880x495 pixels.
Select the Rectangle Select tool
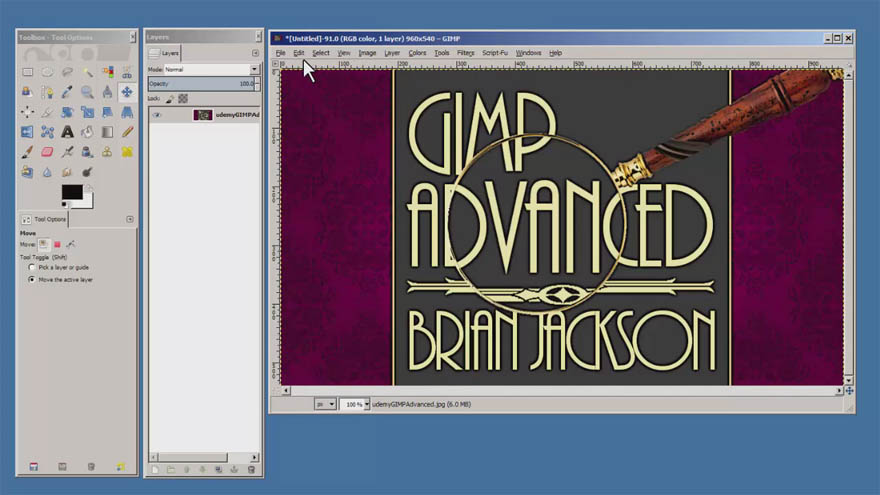point(28,72)
